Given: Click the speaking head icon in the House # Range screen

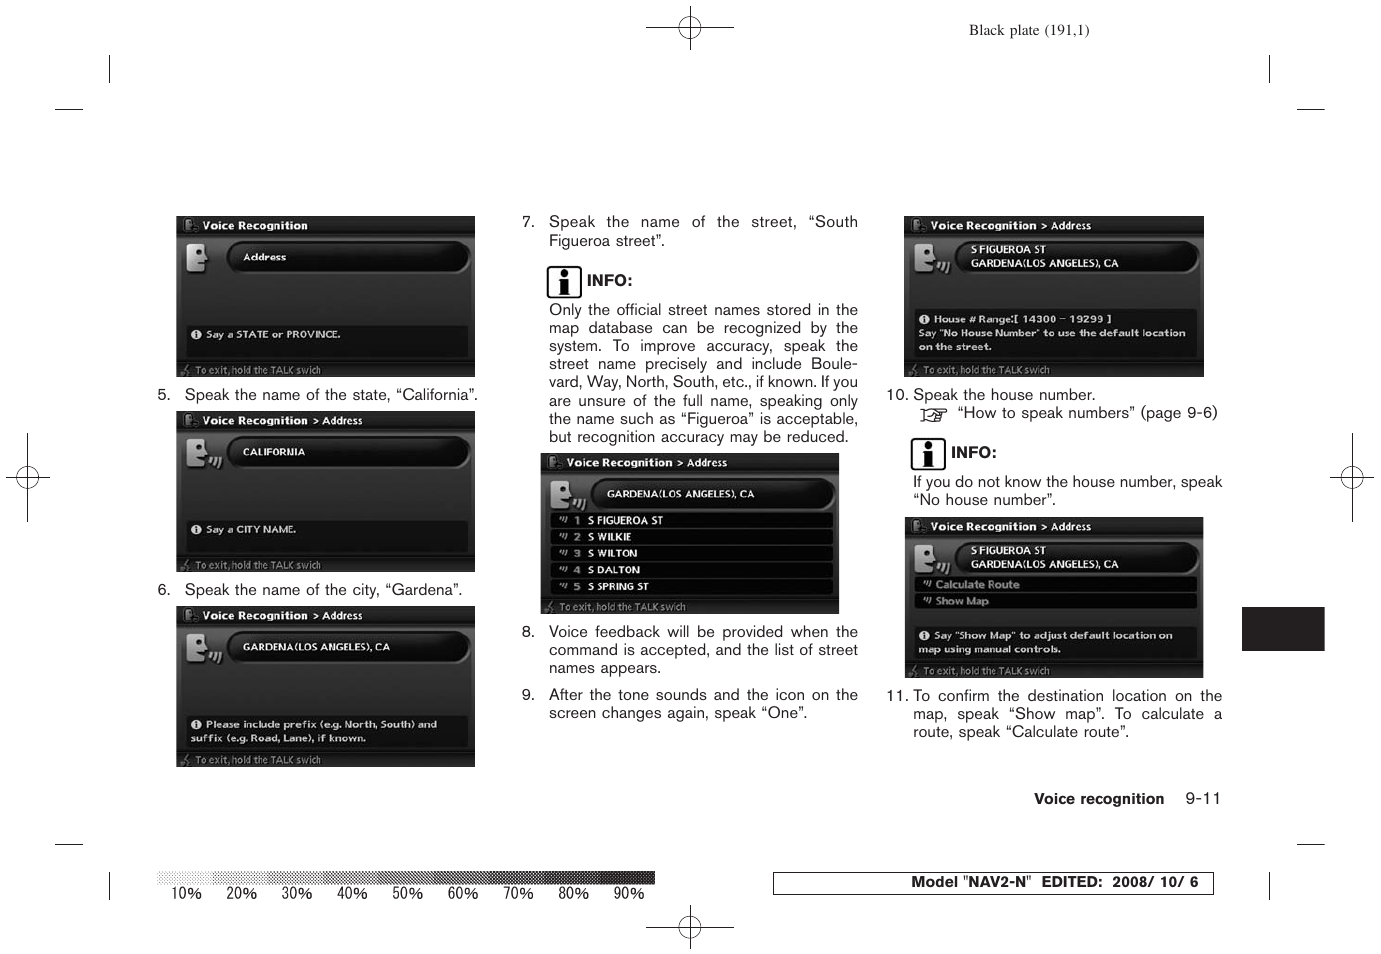Looking at the screenshot, I should coord(932,259).
